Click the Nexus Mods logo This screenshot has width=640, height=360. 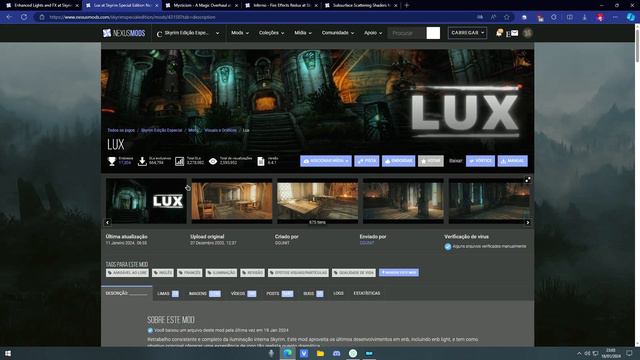click(x=124, y=33)
